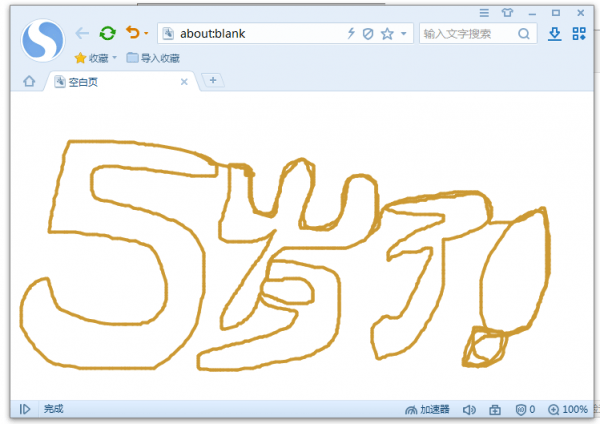Open a new tab with plus button
600x424 pixels.
point(211,80)
